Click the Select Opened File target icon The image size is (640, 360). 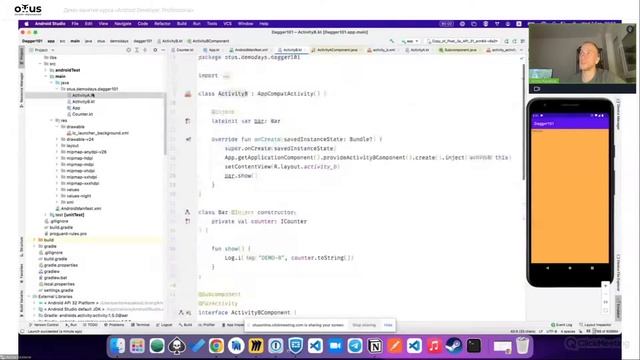(129, 50)
